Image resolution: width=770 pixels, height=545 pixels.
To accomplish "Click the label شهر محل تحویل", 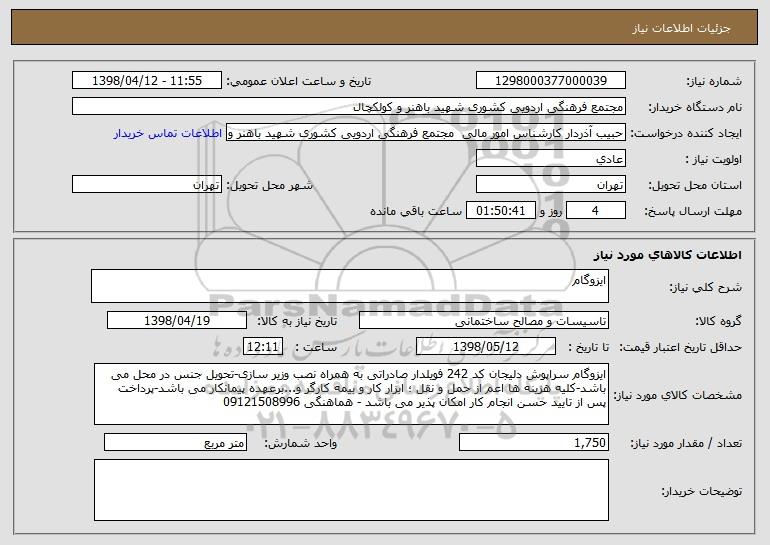I will coord(269,186).
